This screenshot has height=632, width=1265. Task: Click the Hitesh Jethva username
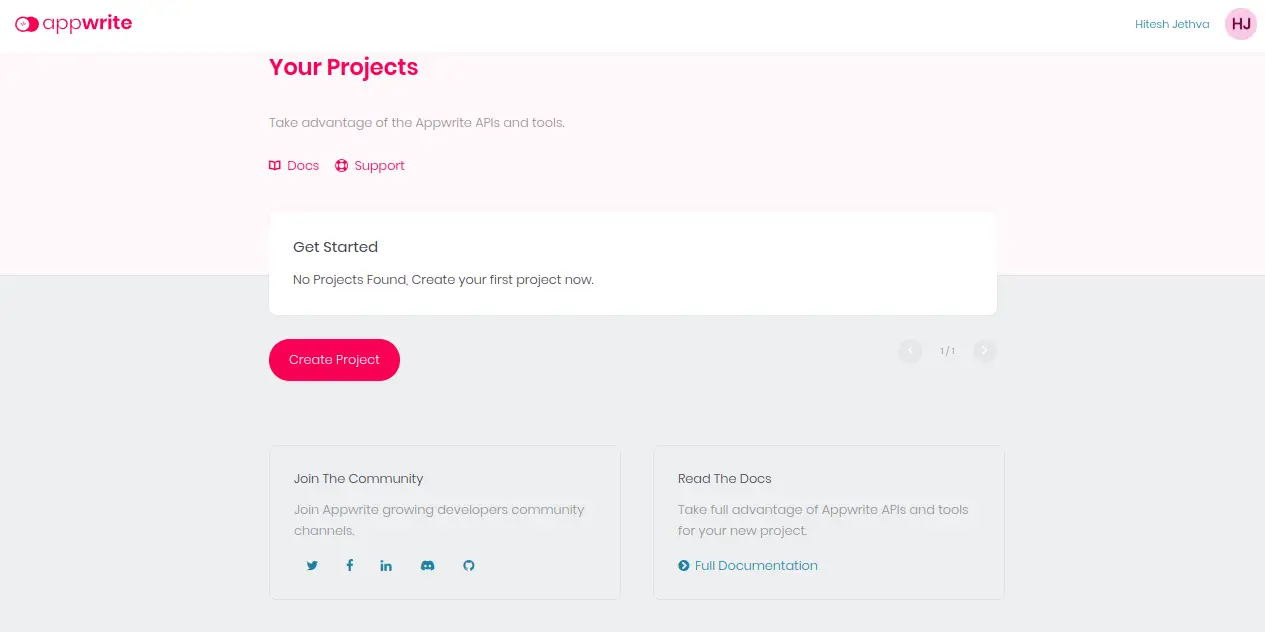(x=1172, y=24)
